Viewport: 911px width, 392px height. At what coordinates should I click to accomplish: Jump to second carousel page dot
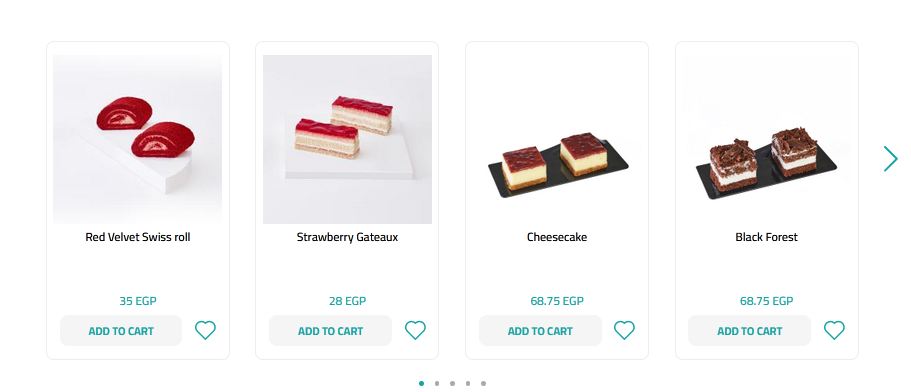[x=437, y=383]
